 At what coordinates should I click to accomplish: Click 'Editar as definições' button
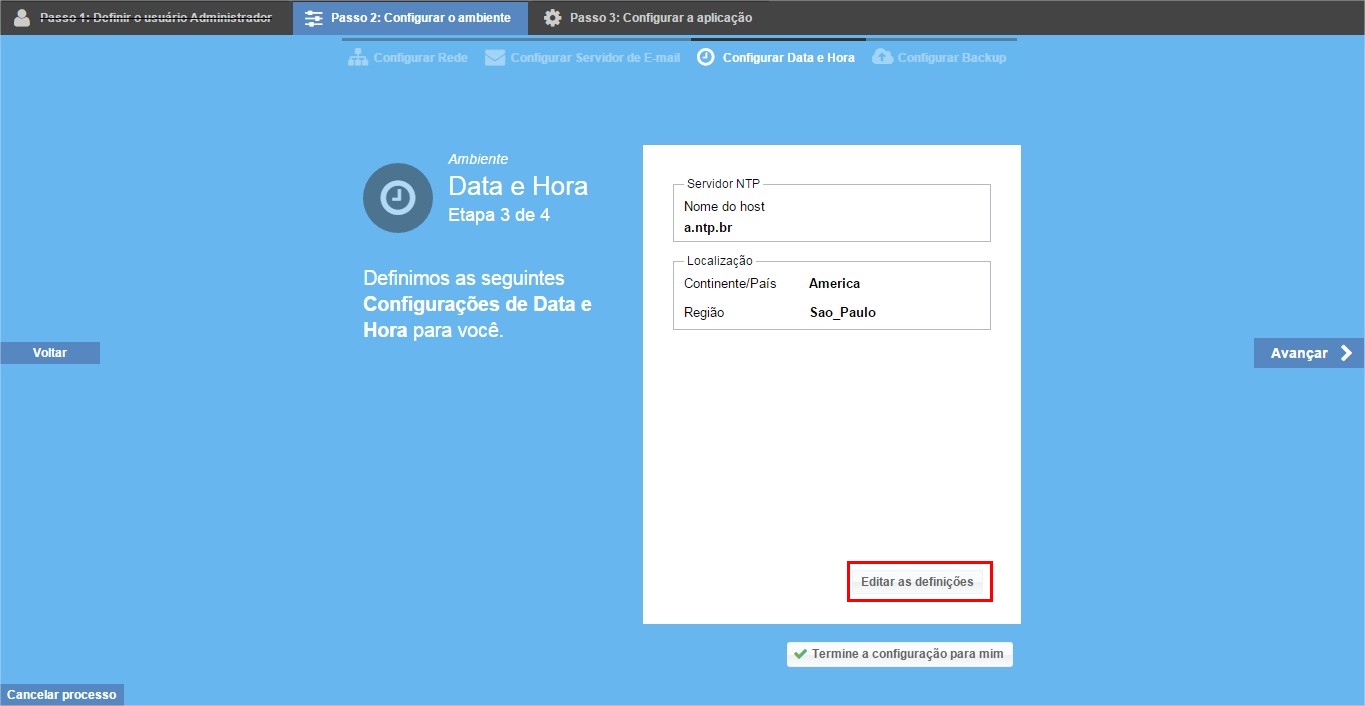point(917,582)
